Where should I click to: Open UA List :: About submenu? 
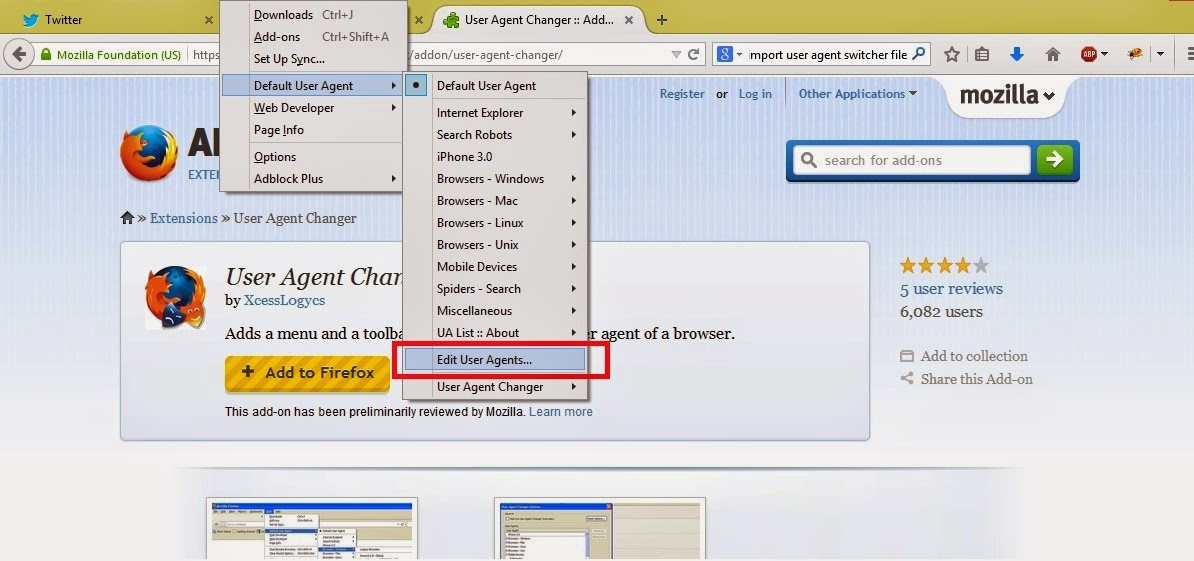[x=495, y=333]
